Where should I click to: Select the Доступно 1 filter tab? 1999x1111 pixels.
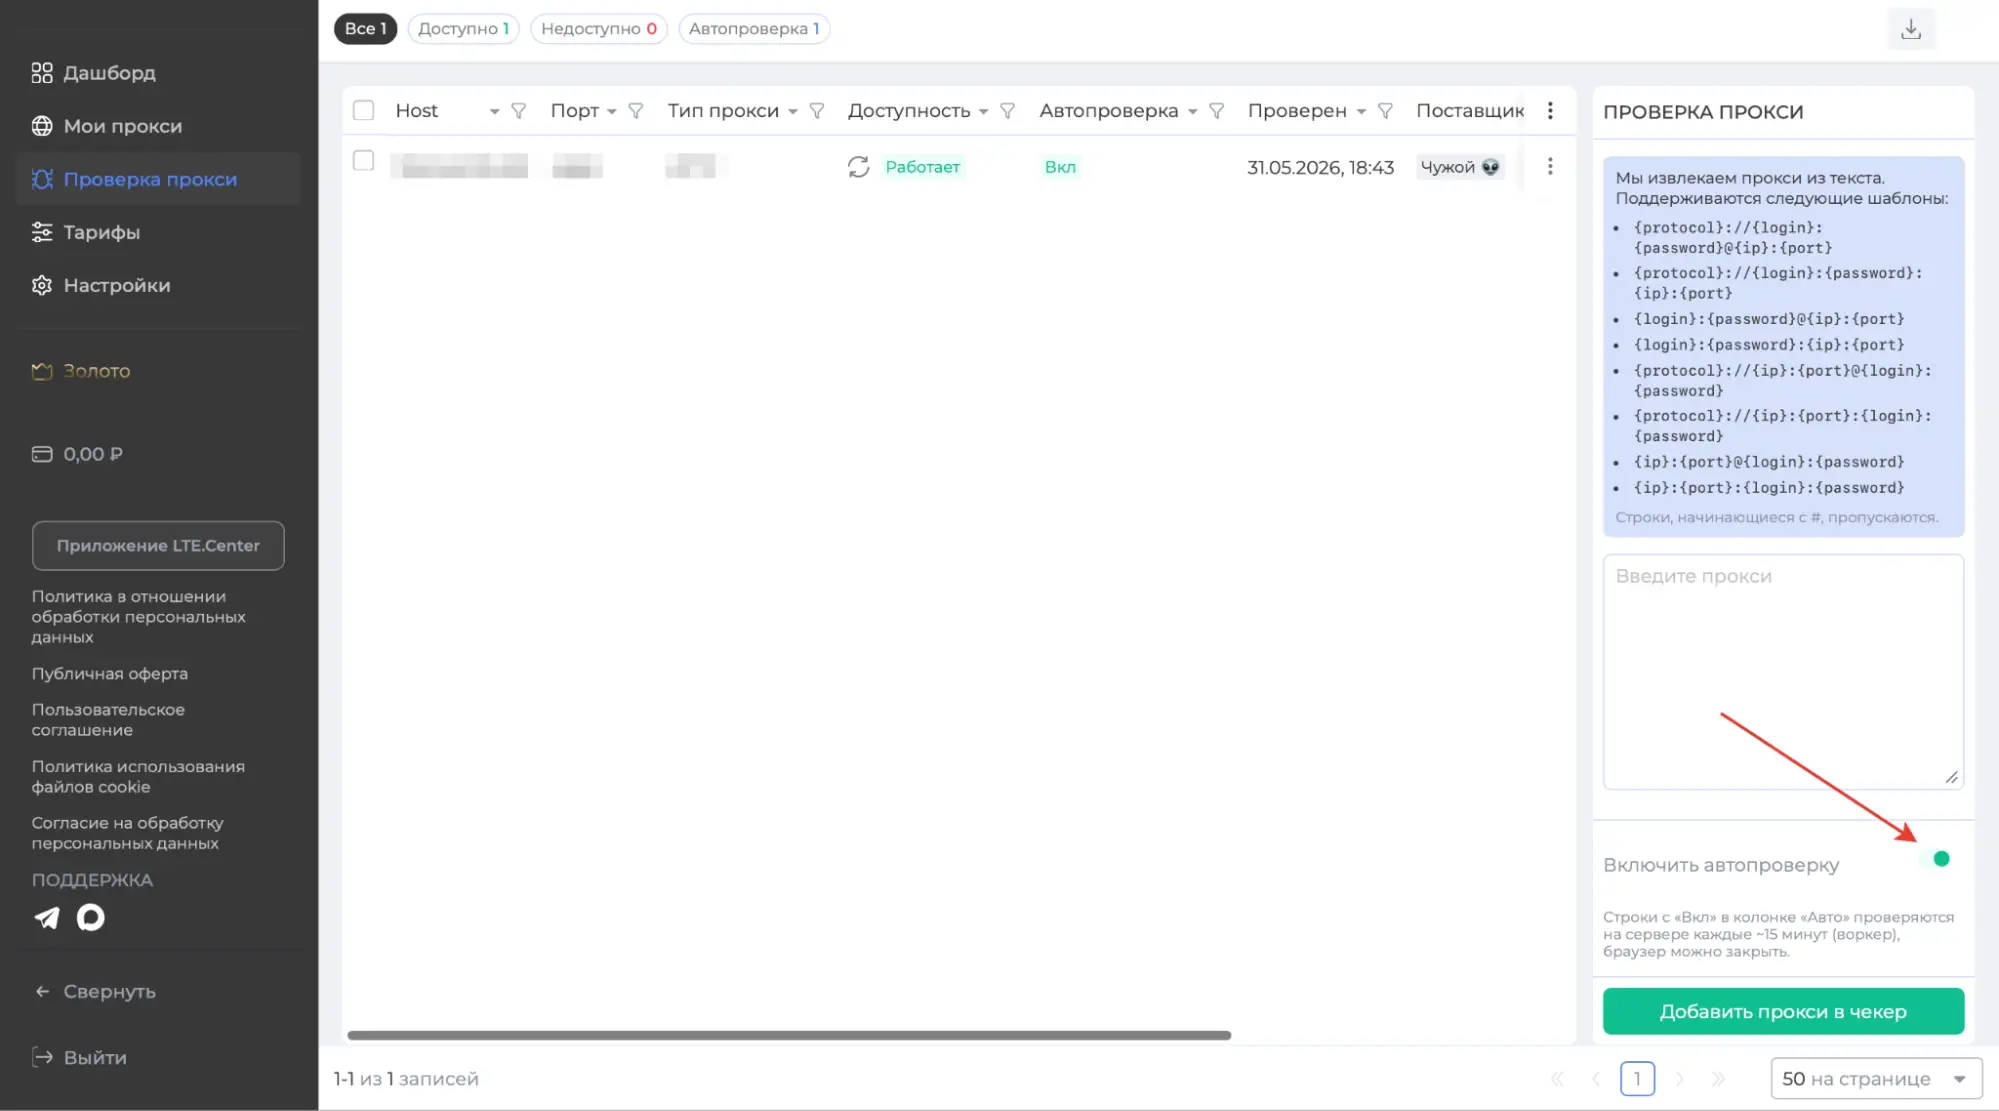tap(463, 29)
